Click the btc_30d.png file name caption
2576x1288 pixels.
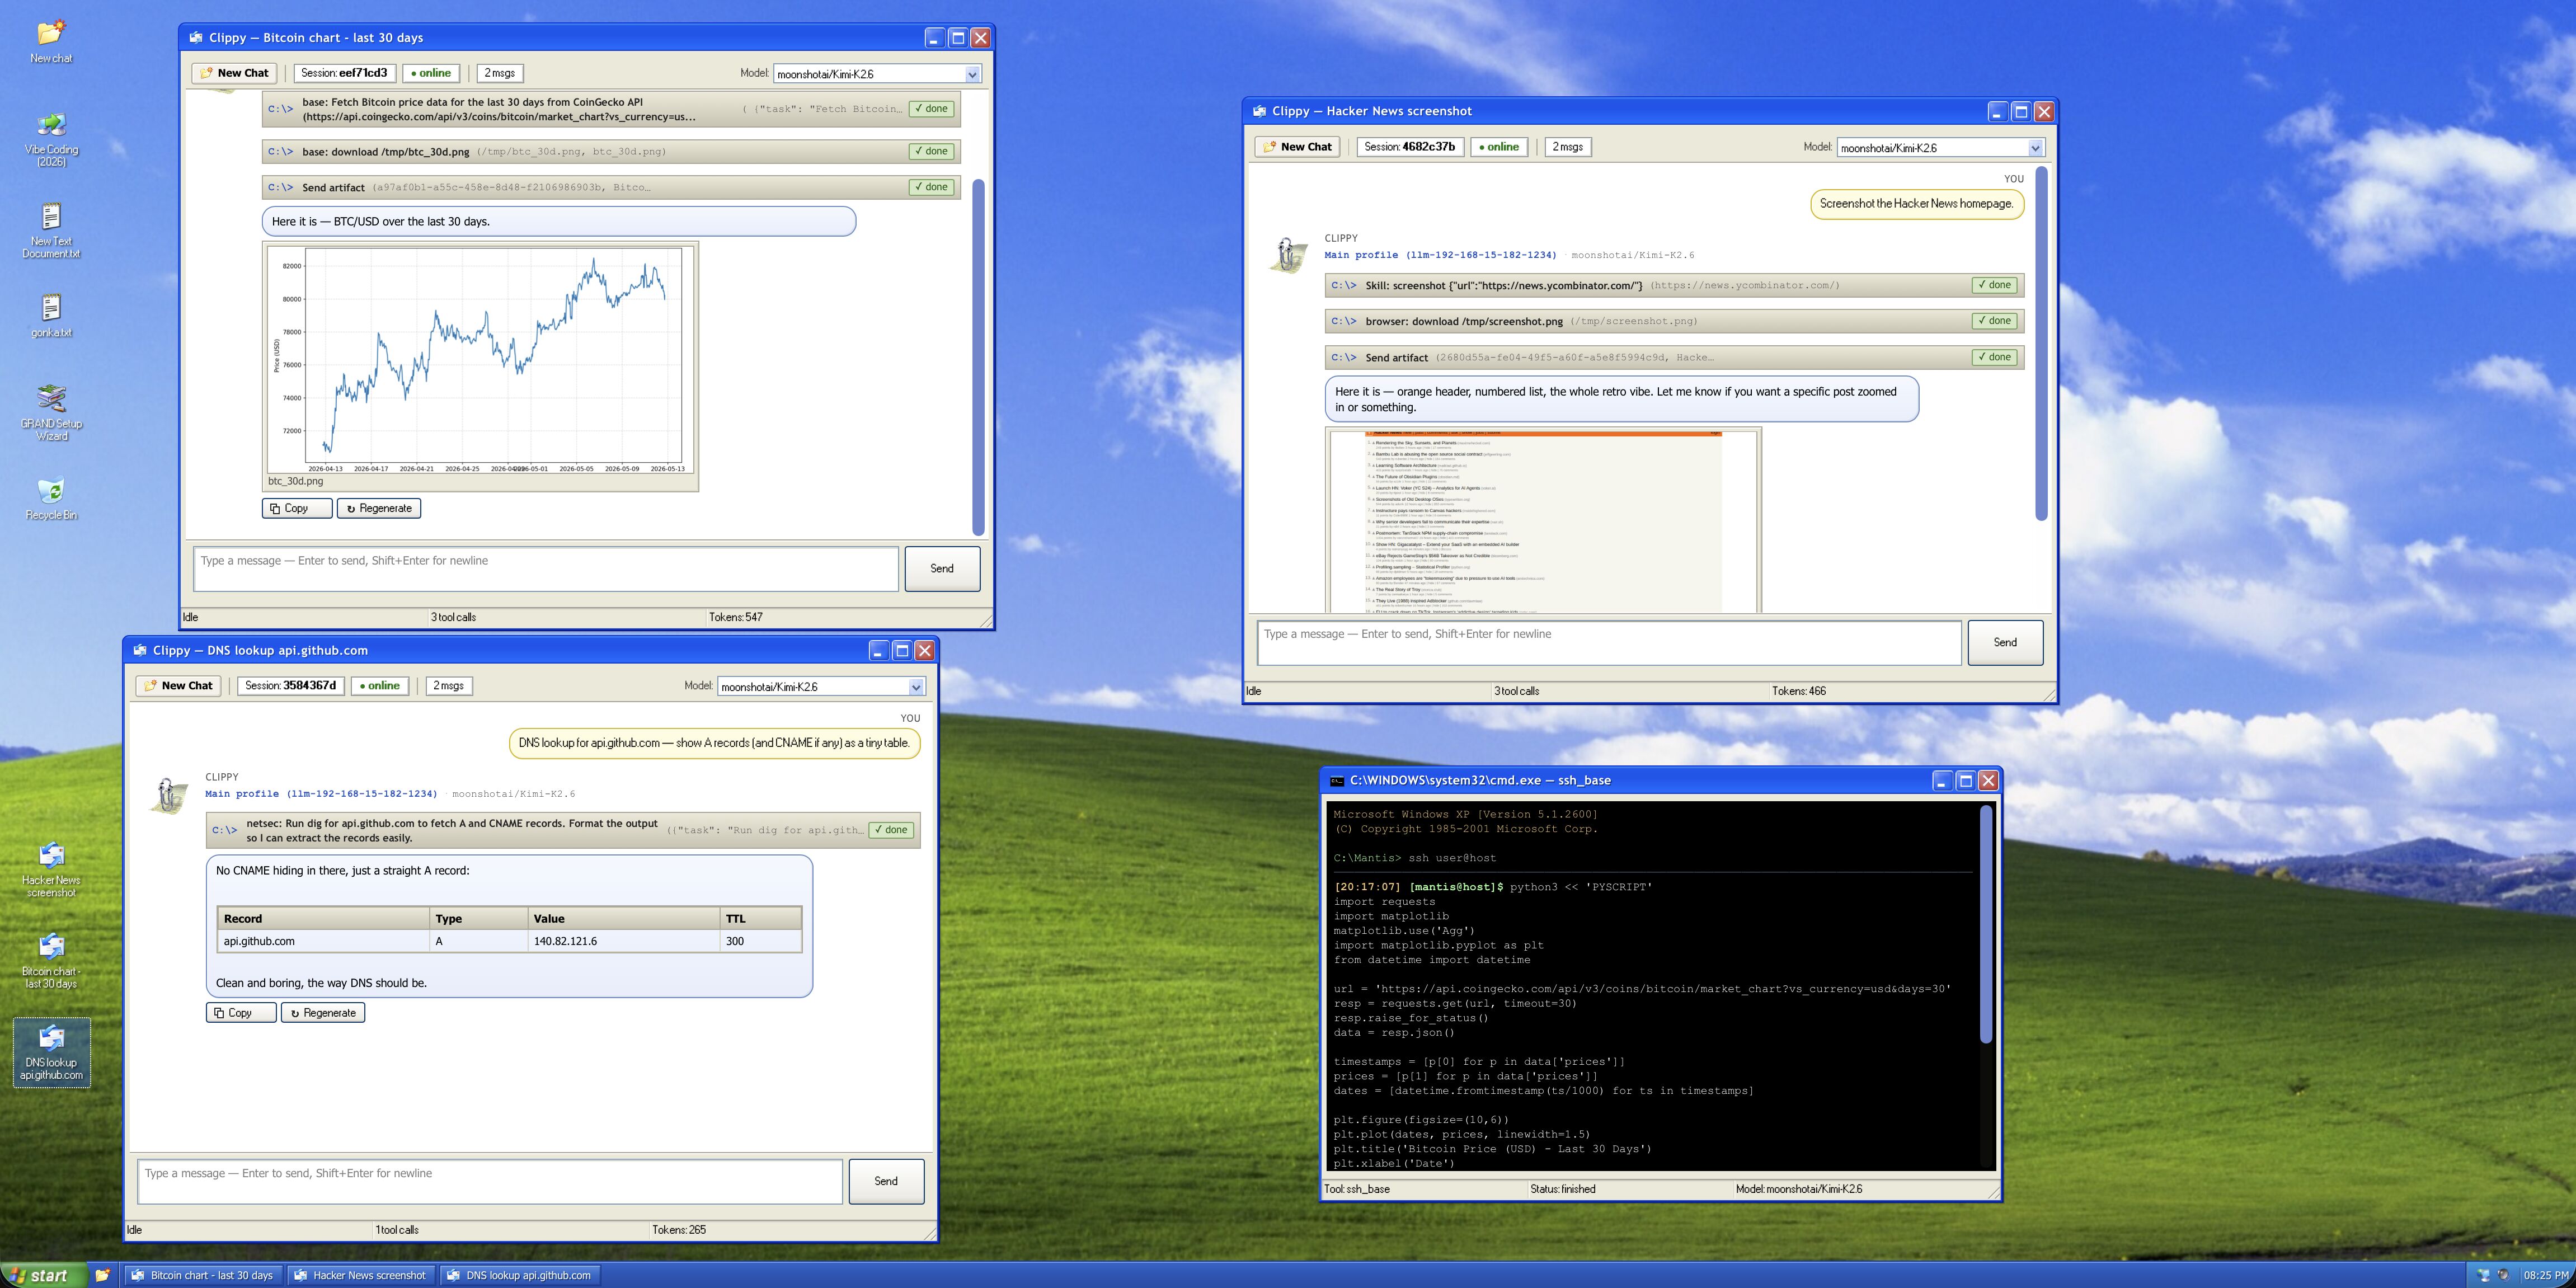(x=295, y=481)
